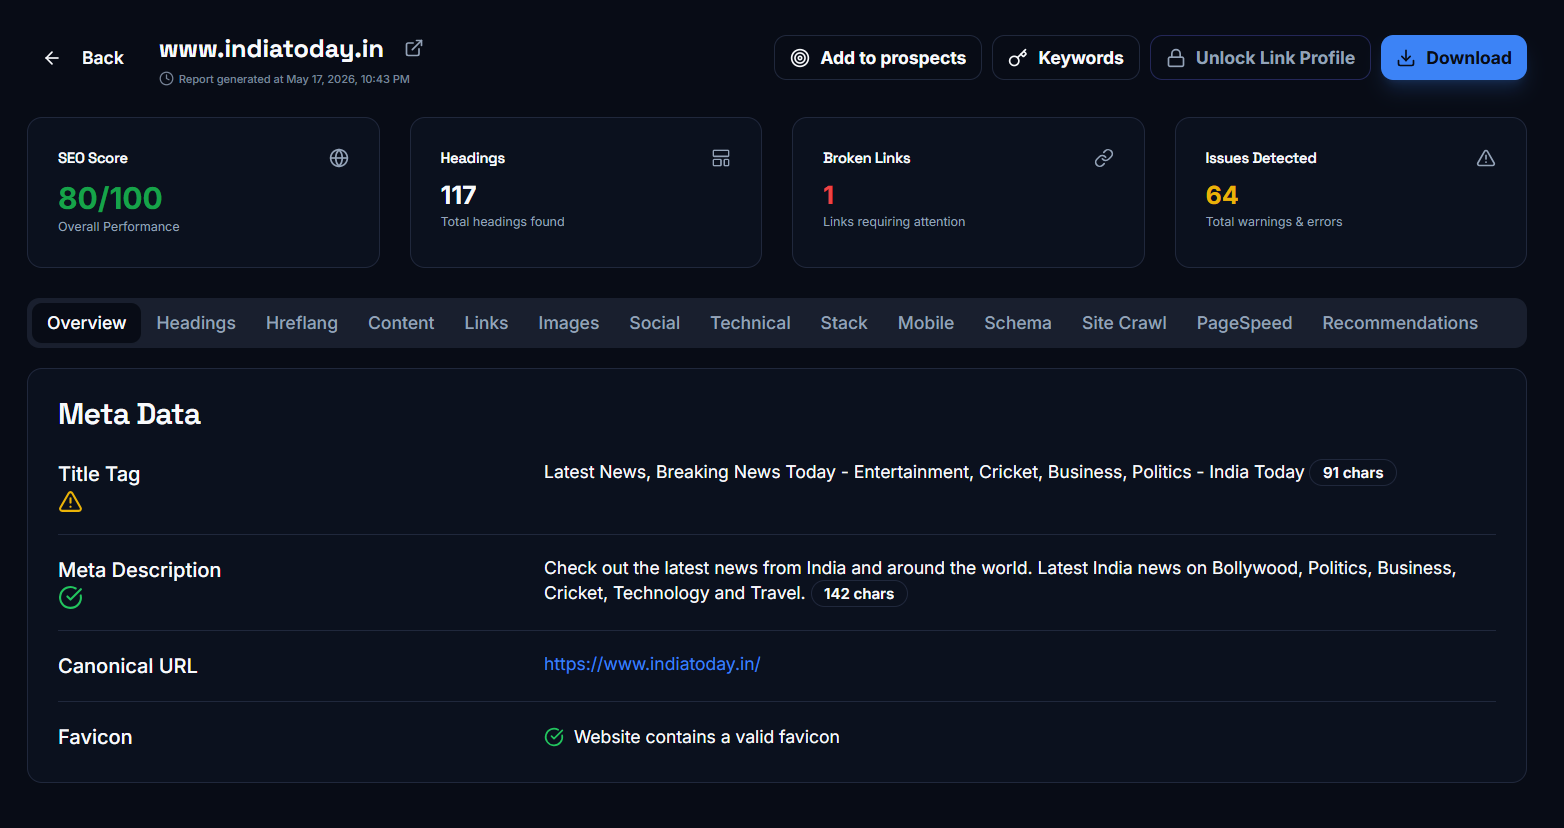Click the 117 headings count

click(x=459, y=195)
